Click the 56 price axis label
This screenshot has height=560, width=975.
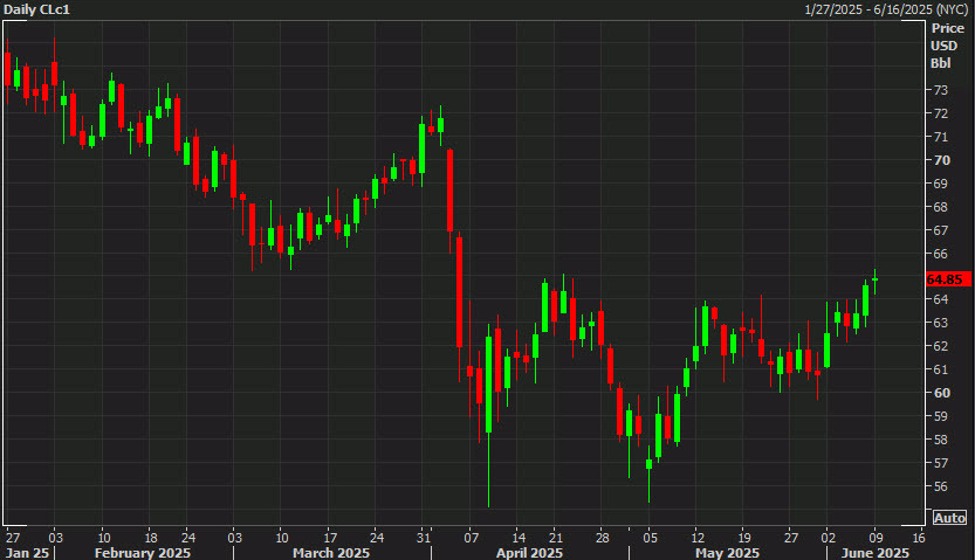[940, 486]
